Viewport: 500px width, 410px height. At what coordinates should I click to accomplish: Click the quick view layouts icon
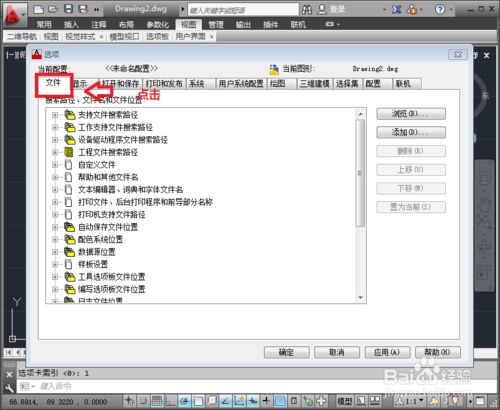360,400
